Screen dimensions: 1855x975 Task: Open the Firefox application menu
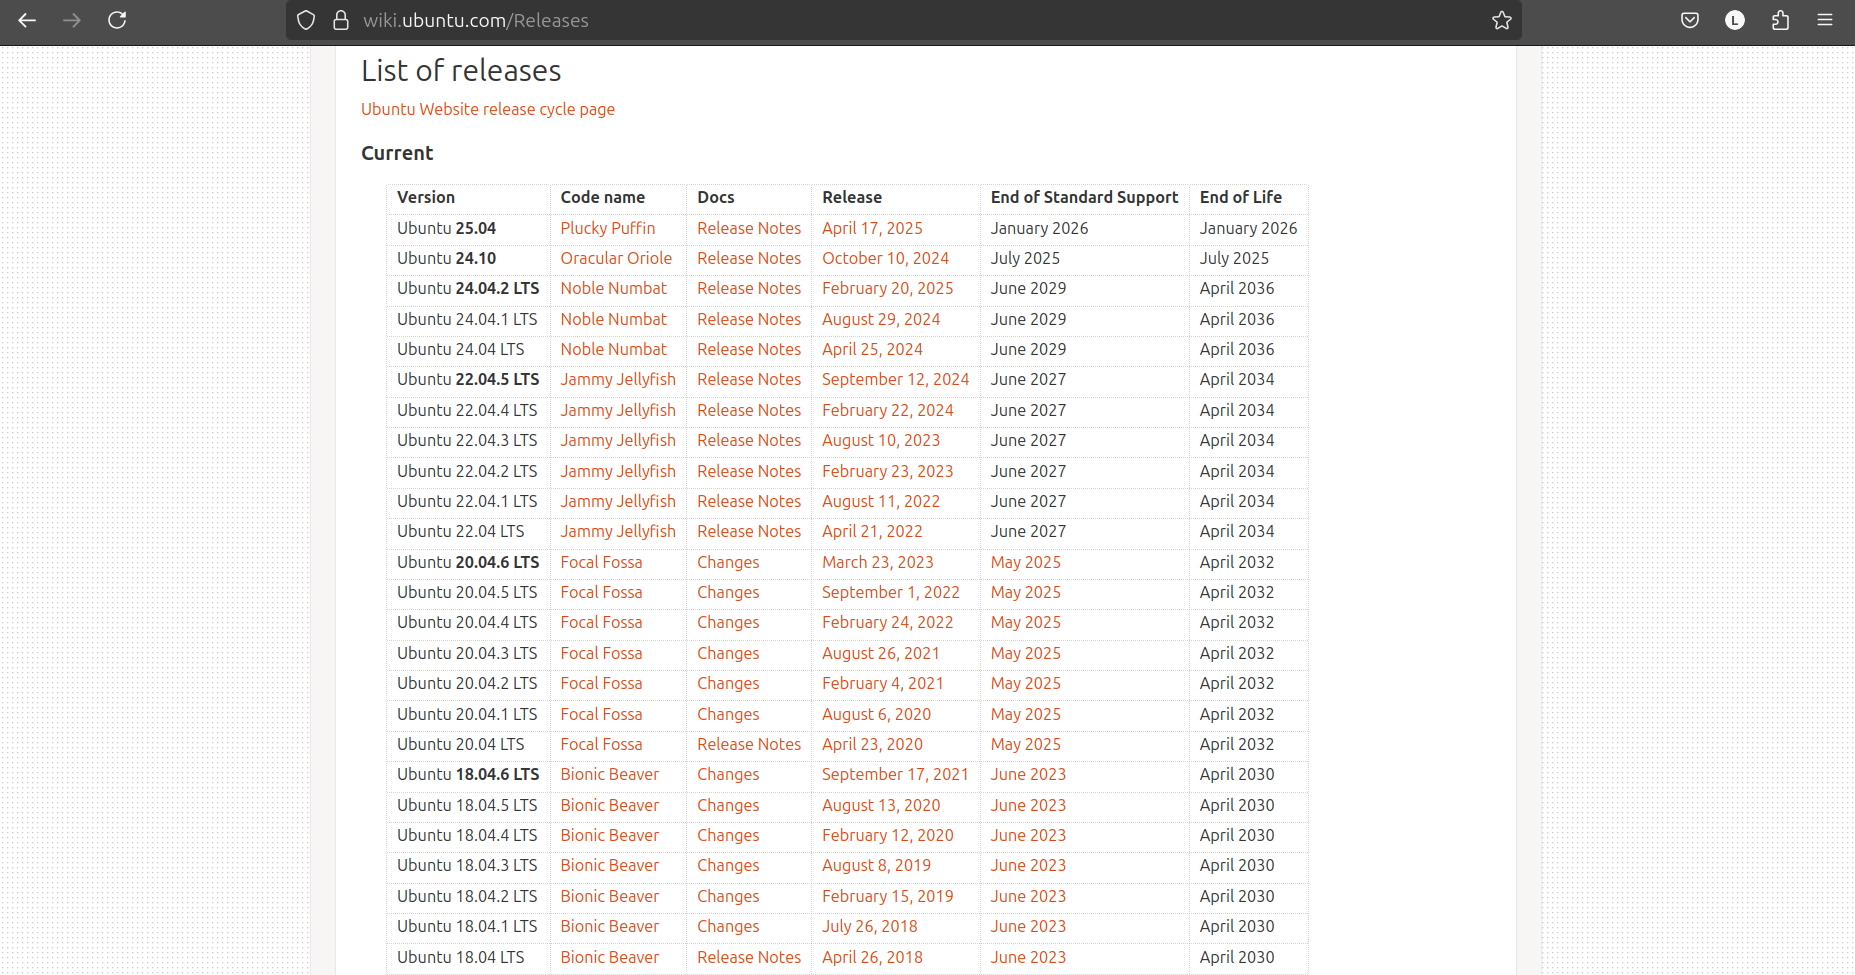[1825, 20]
